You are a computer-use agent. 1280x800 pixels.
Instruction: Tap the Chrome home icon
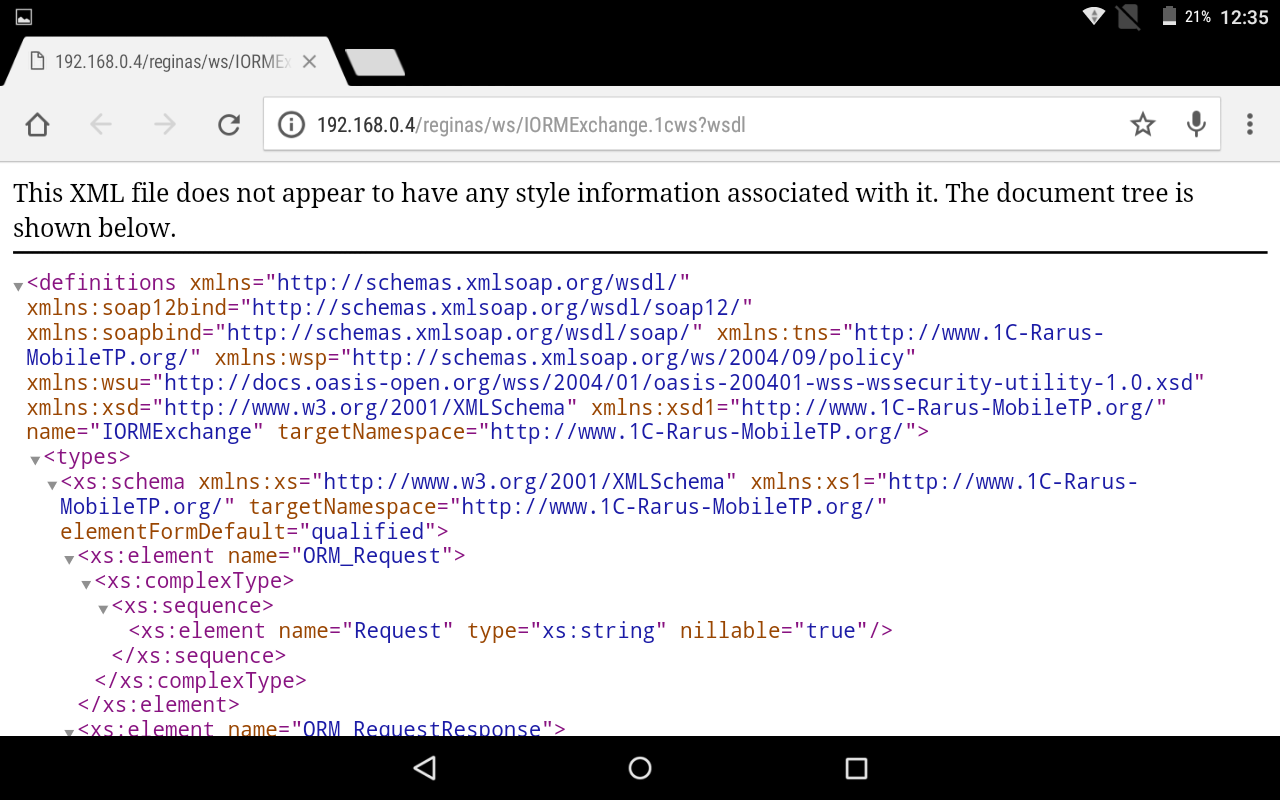click(37, 124)
